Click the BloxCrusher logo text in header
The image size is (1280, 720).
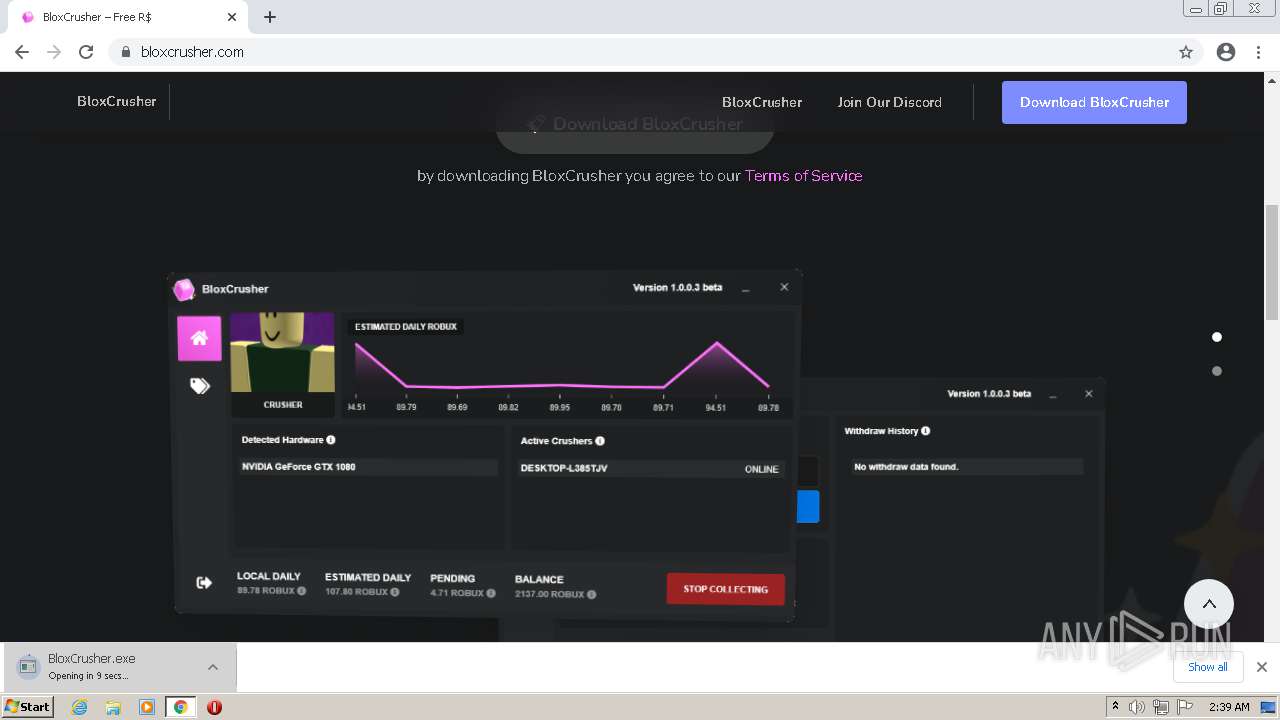(117, 101)
